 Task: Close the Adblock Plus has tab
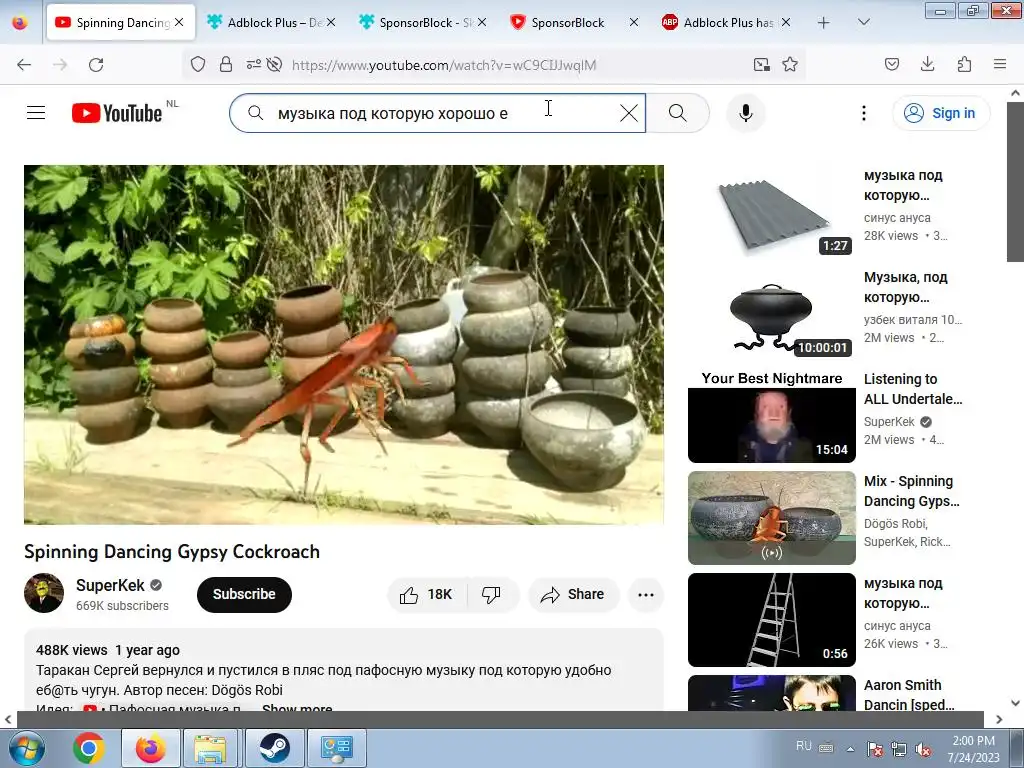[786, 22]
